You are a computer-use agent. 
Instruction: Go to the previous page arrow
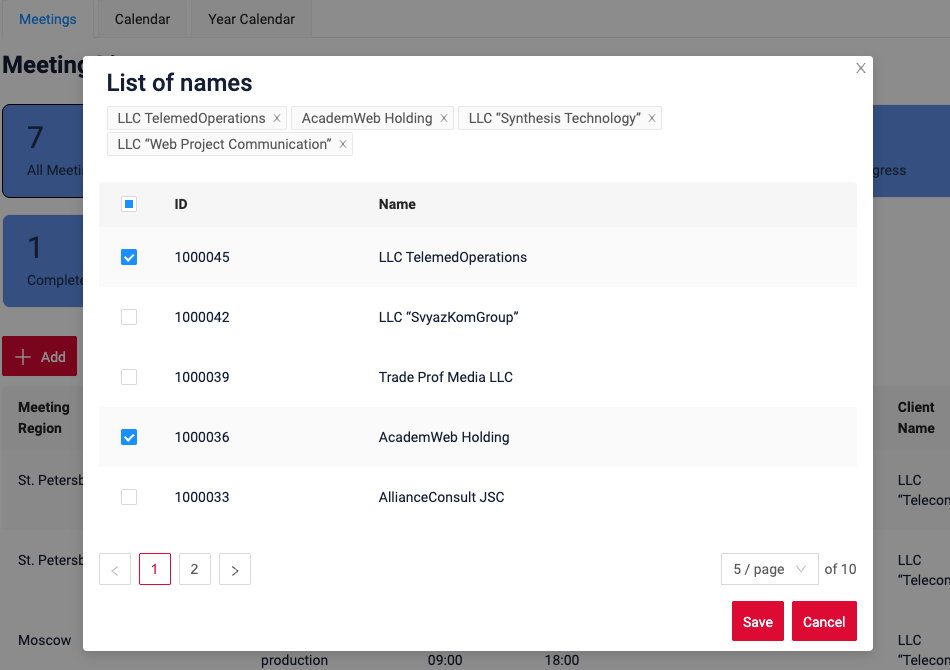click(115, 569)
